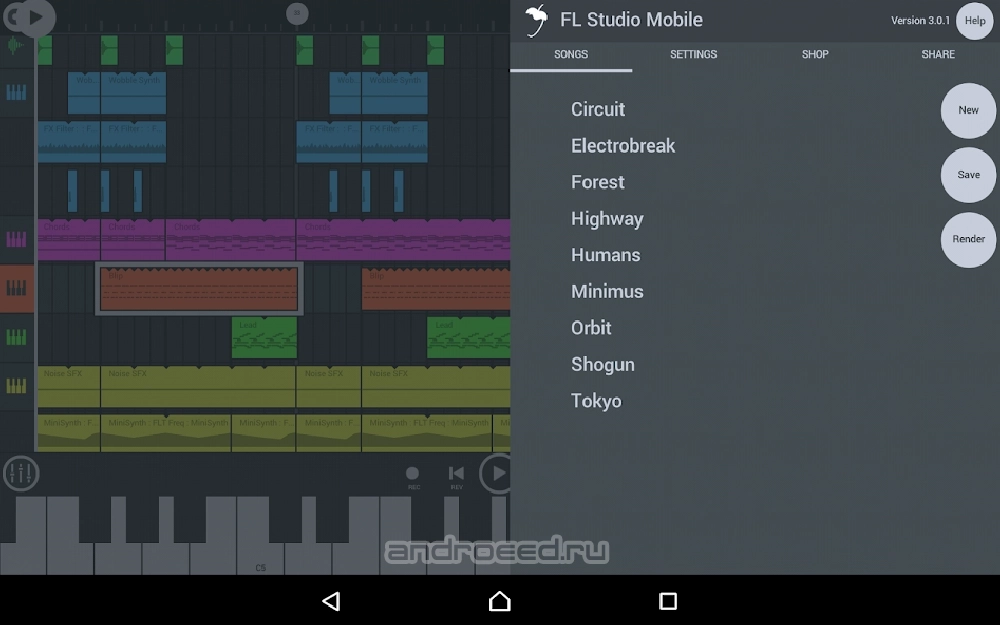Open the mixer panel icon

[x=20, y=473]
